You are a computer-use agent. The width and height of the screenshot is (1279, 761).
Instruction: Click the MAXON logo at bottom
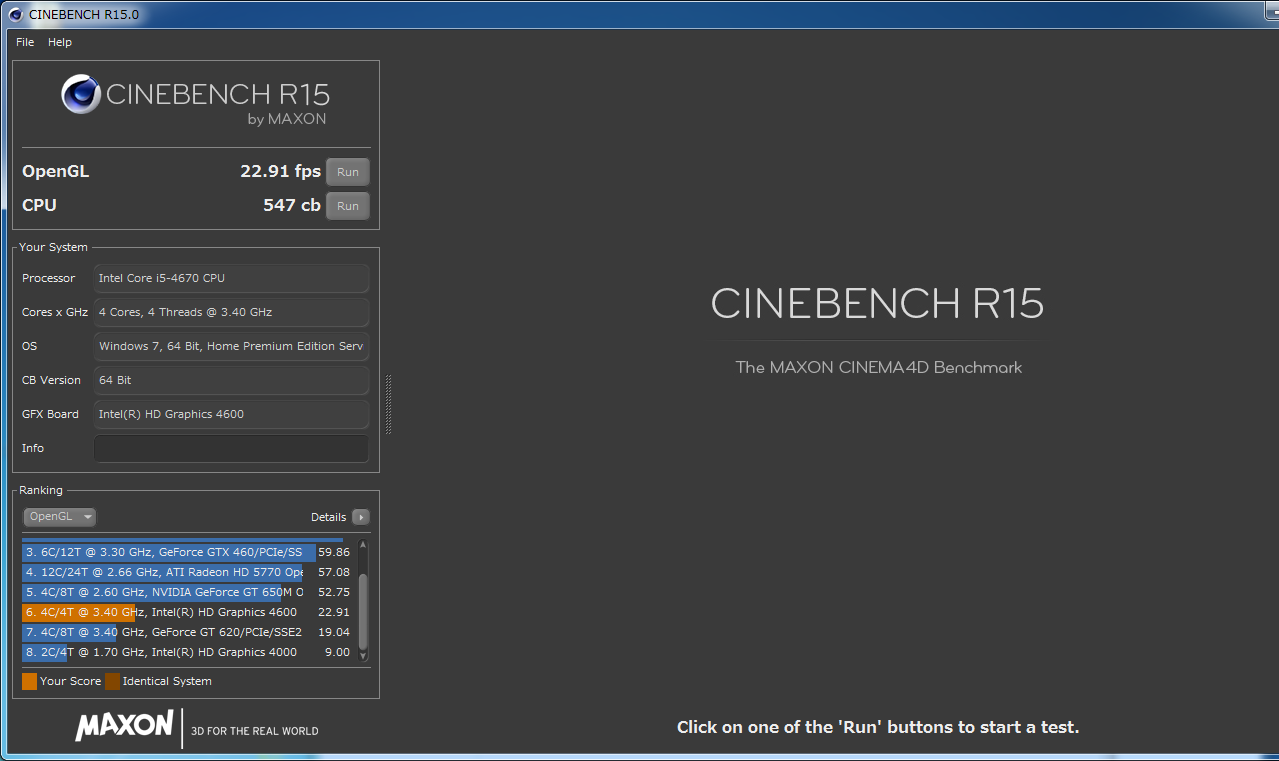(124, 726)
